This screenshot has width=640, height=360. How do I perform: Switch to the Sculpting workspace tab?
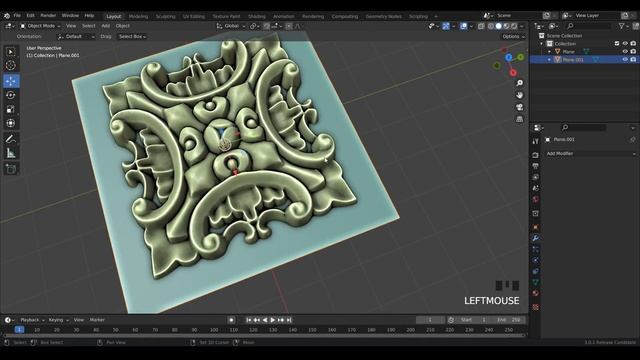click(166, 16)
